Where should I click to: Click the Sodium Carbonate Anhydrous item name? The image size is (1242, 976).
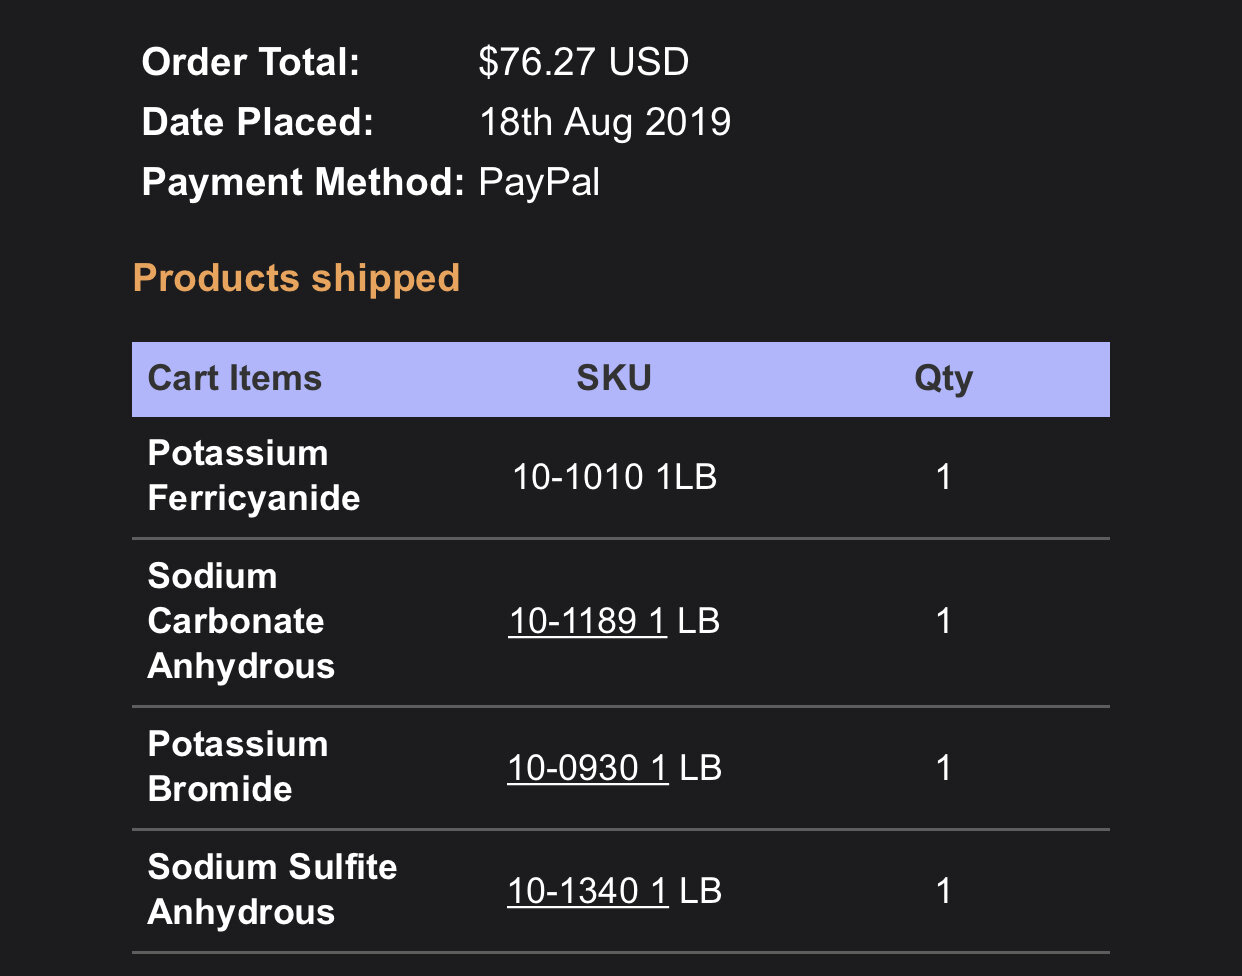tap(241, 621)
